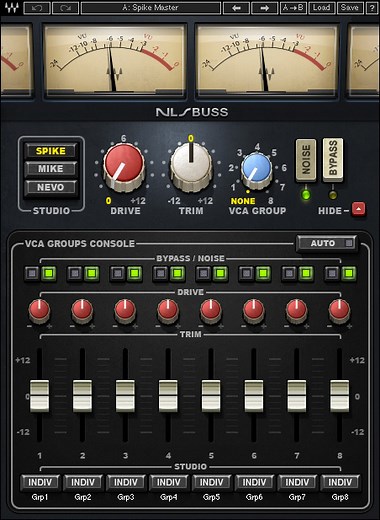Click the group 1 small drive knob
The image size is (380, 520).
click(x=39, y=311)
